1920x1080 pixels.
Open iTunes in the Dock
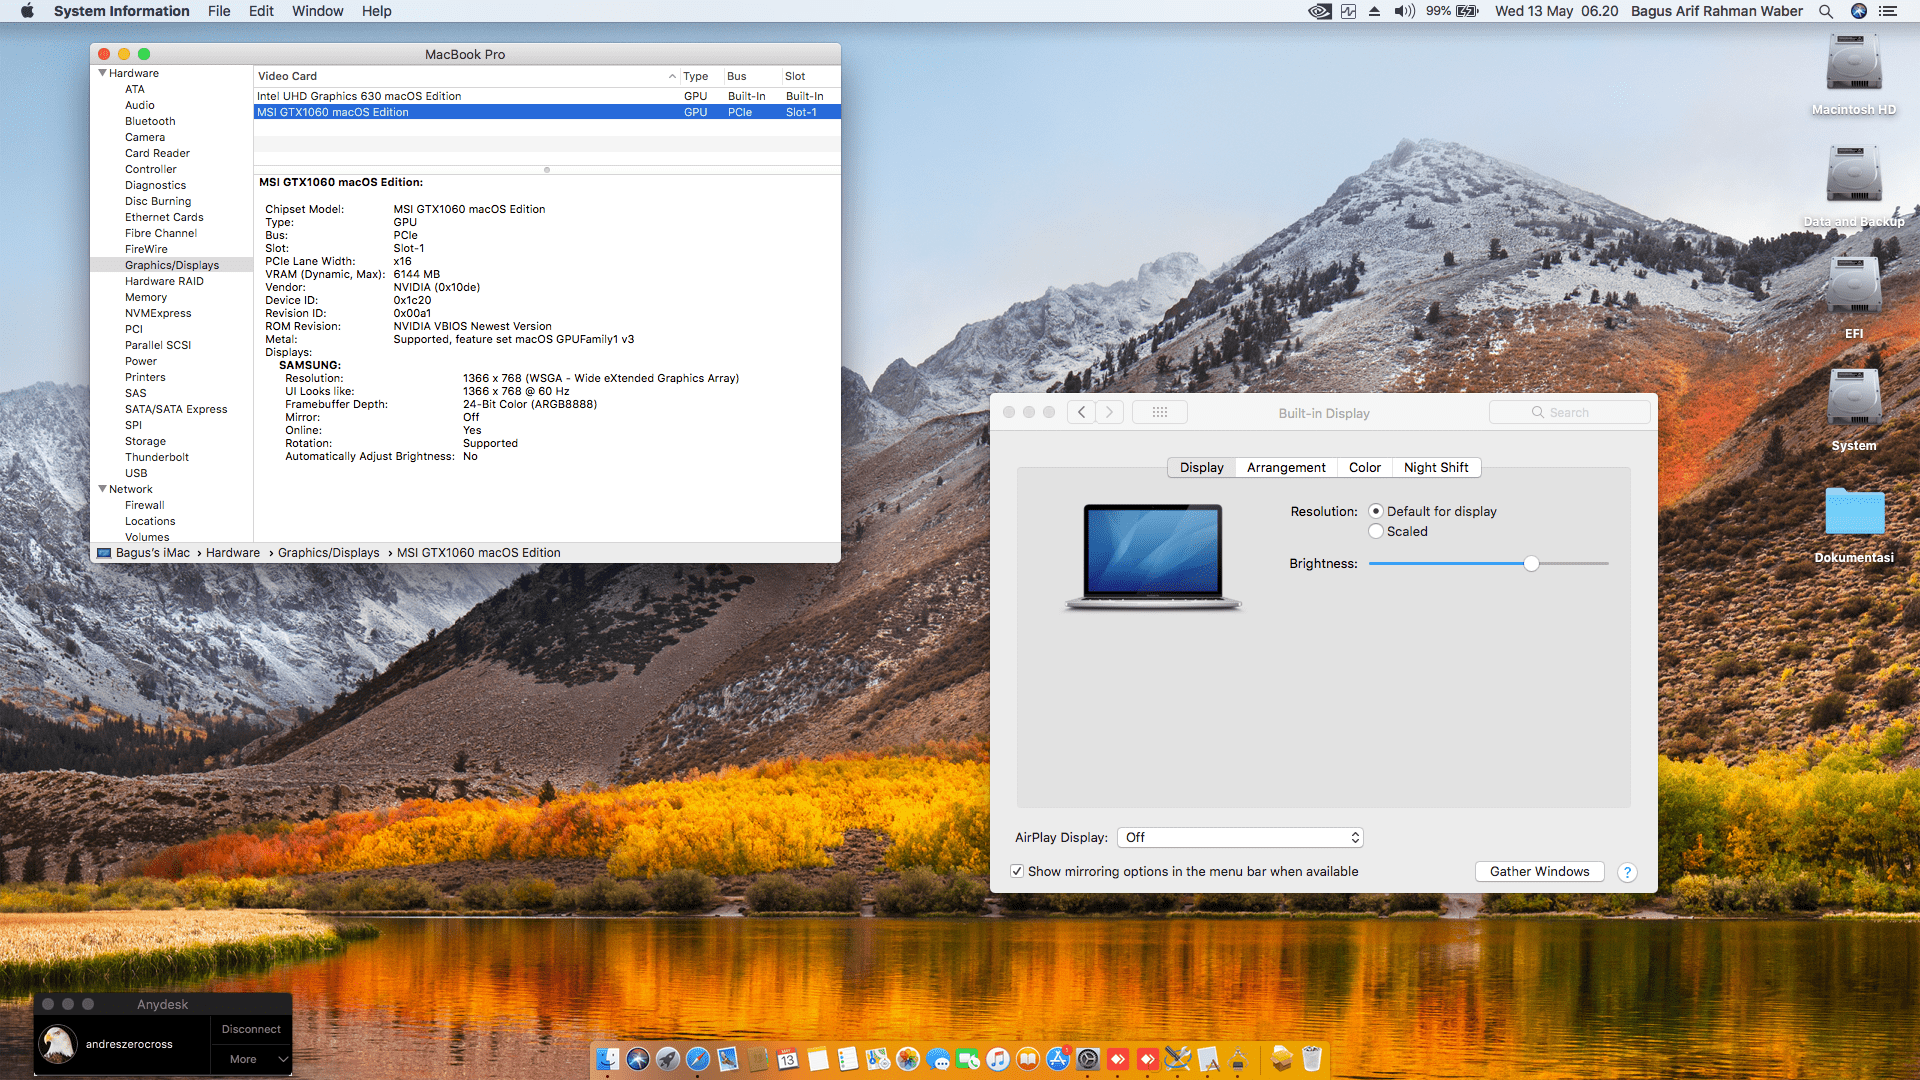click(x=997, y=1059)
